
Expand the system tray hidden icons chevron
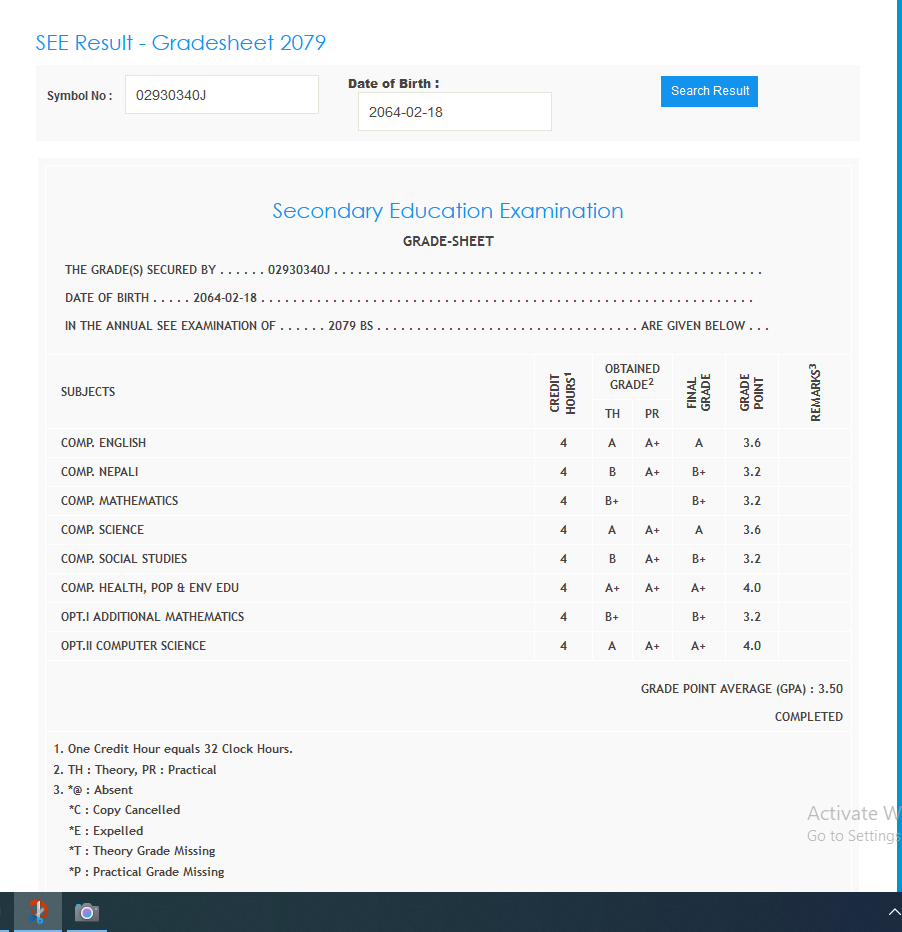coord(893,912)
